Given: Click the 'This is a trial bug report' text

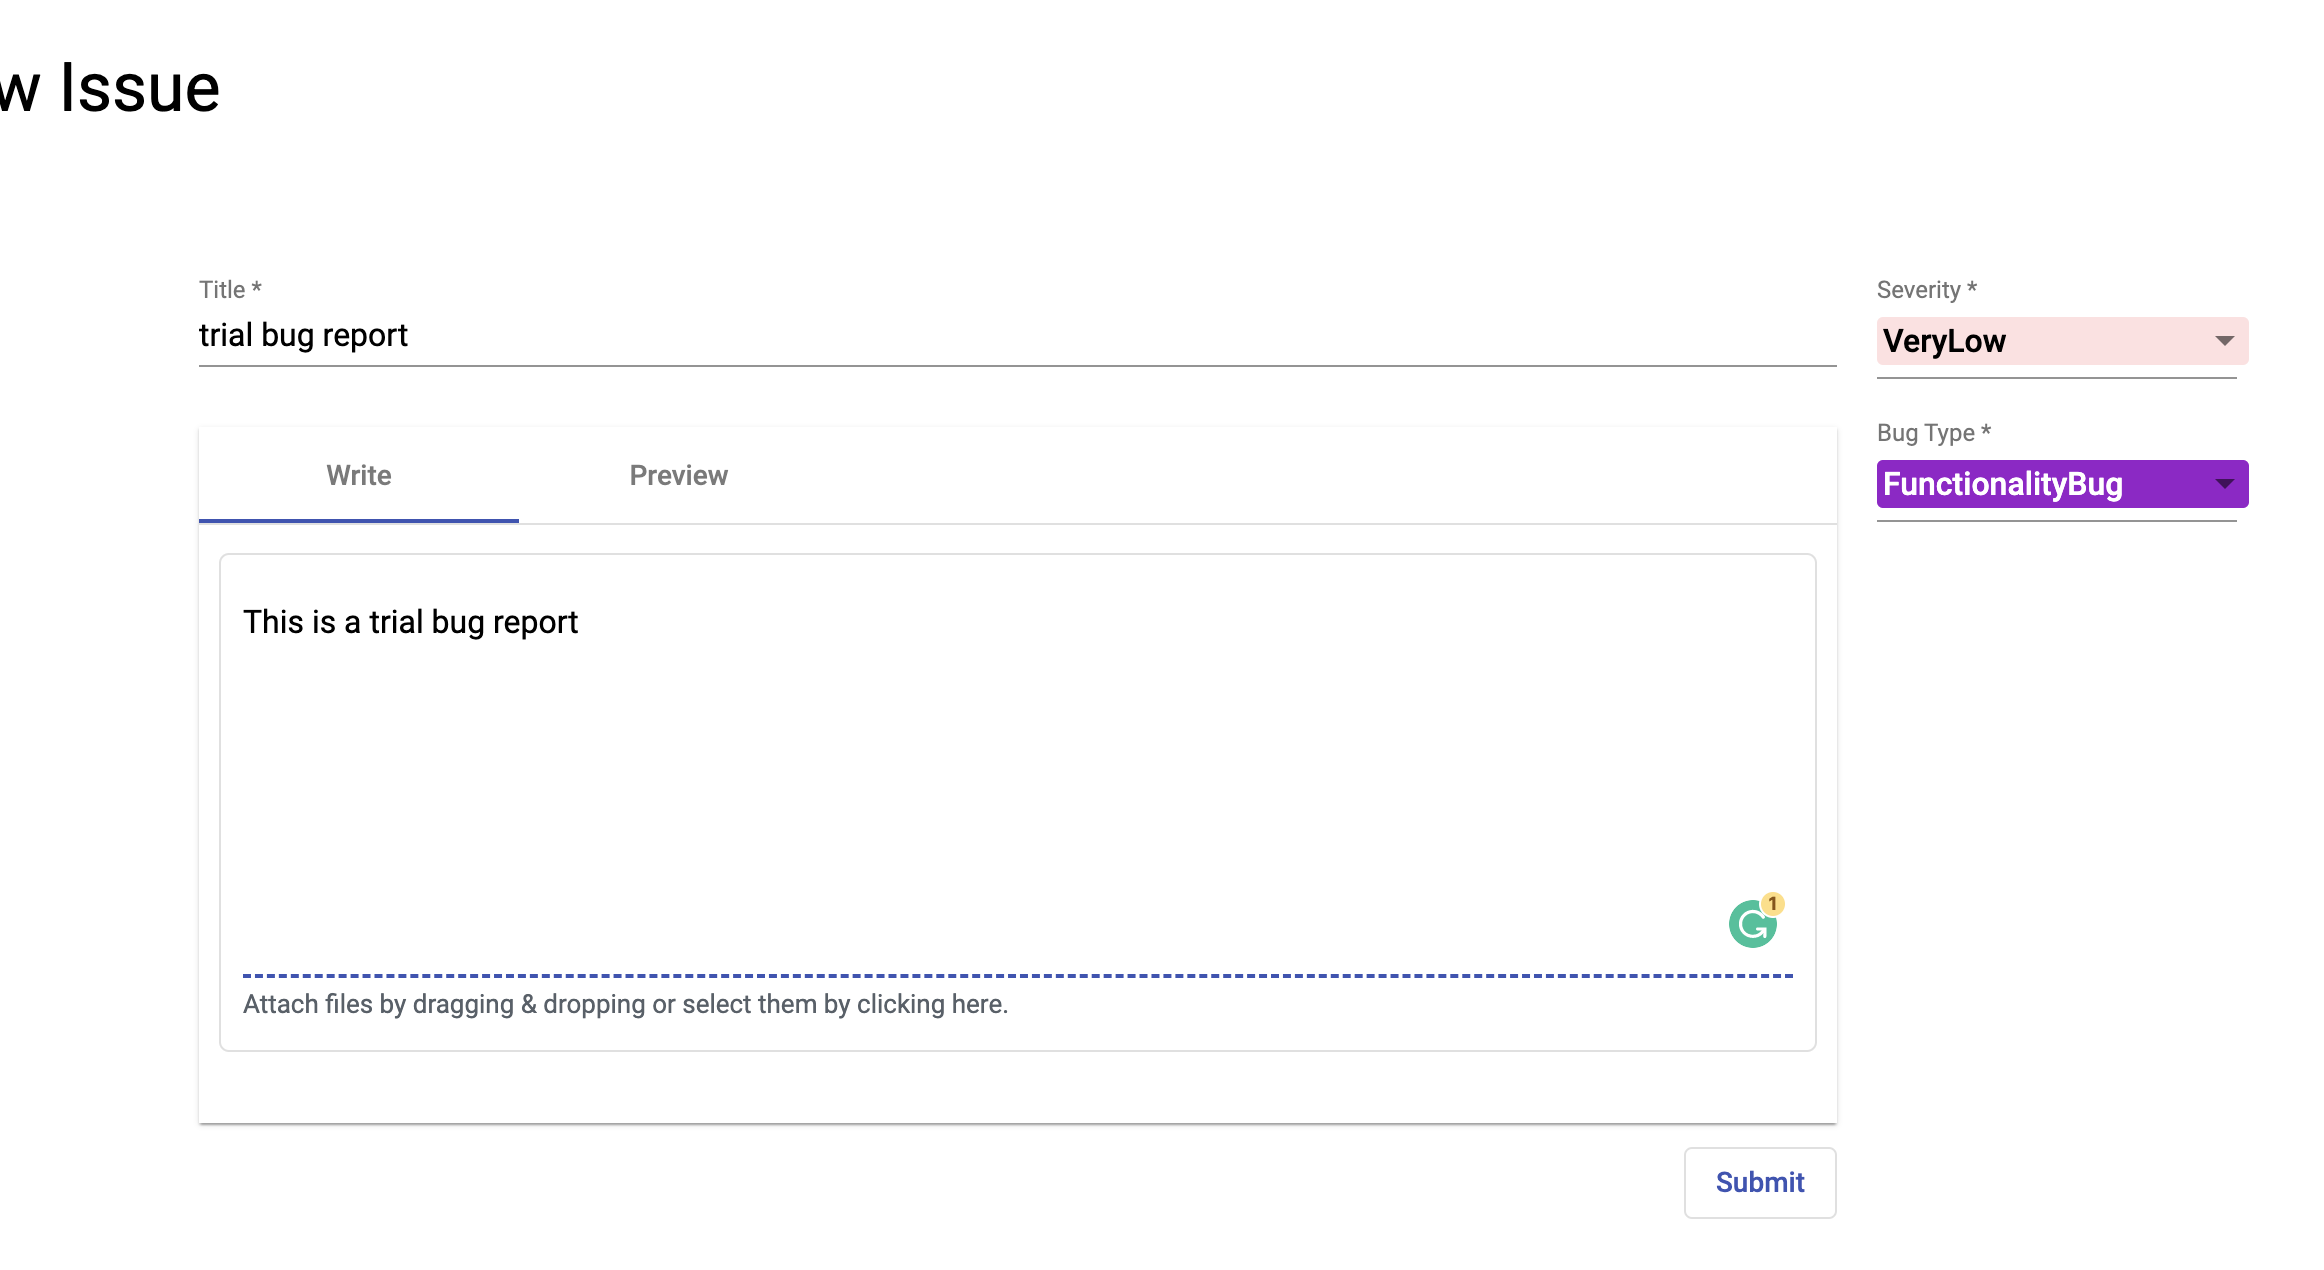Looking at the screenshot, I should 410,622.
